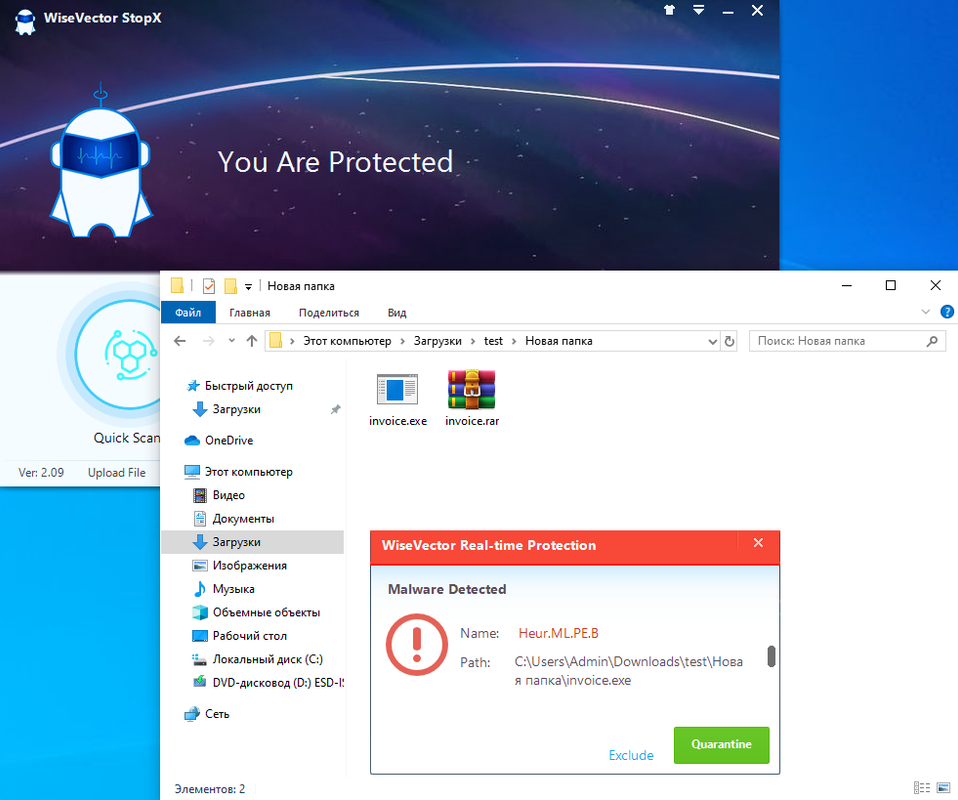Open the Поделиться ribbon tab
Viewport: 958px width, 800px height.
point(329,312)
